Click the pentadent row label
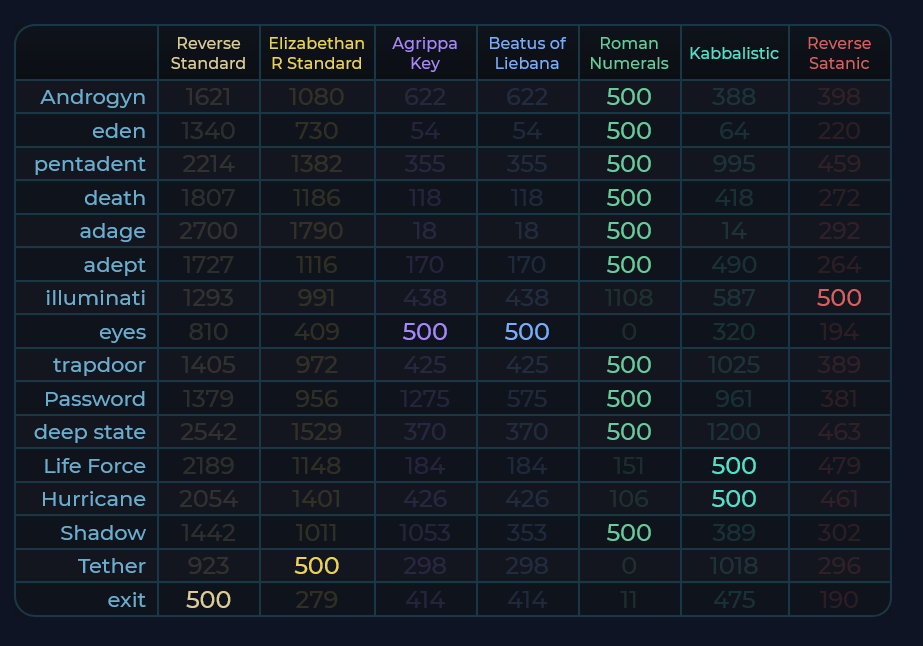Viewport: 923px width, 646px height. [x=90, y=164]
